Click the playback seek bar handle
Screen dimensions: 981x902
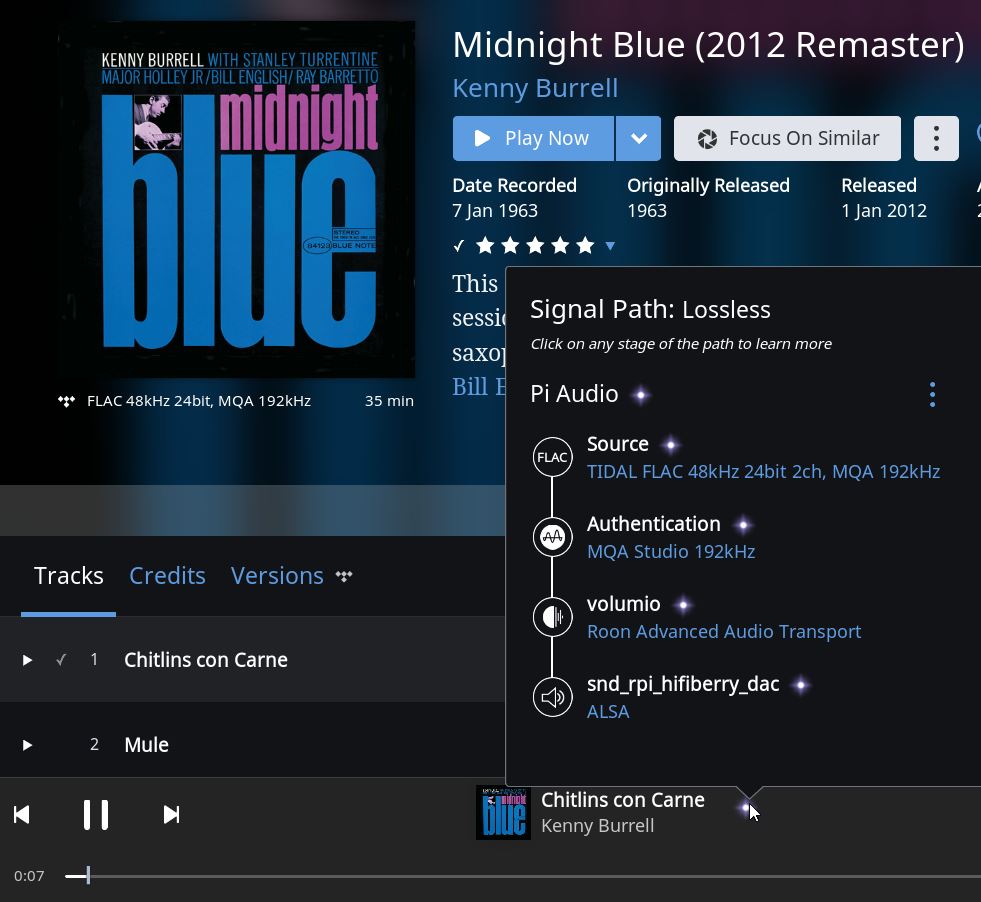click(x=88, y=875)
